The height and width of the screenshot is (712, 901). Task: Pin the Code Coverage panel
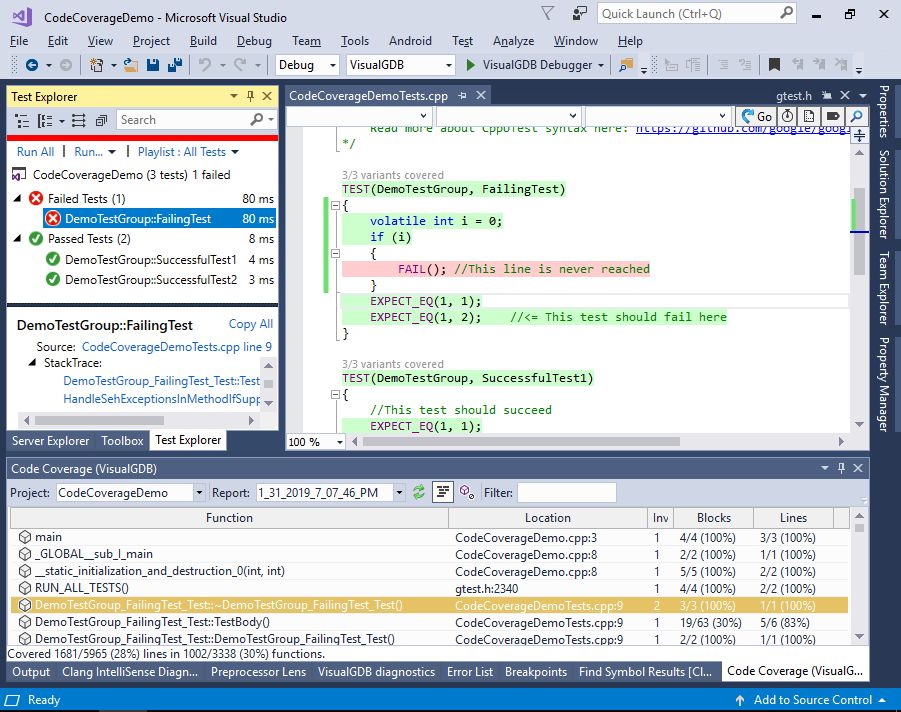click(x=841, y=468)
